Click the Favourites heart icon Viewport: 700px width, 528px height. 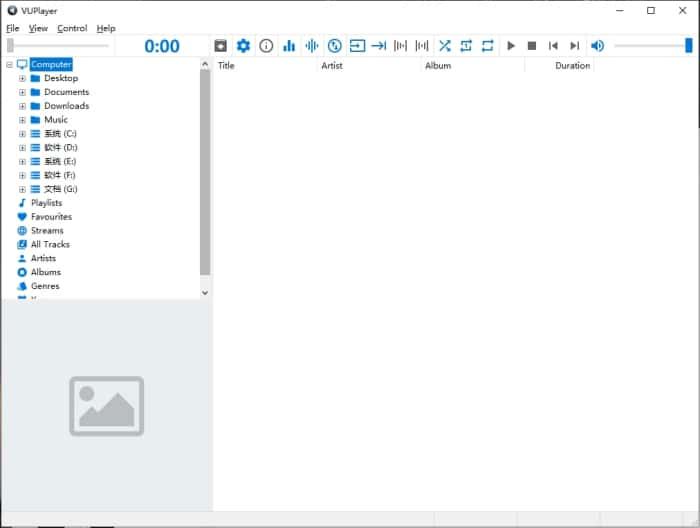click(22, 217)
